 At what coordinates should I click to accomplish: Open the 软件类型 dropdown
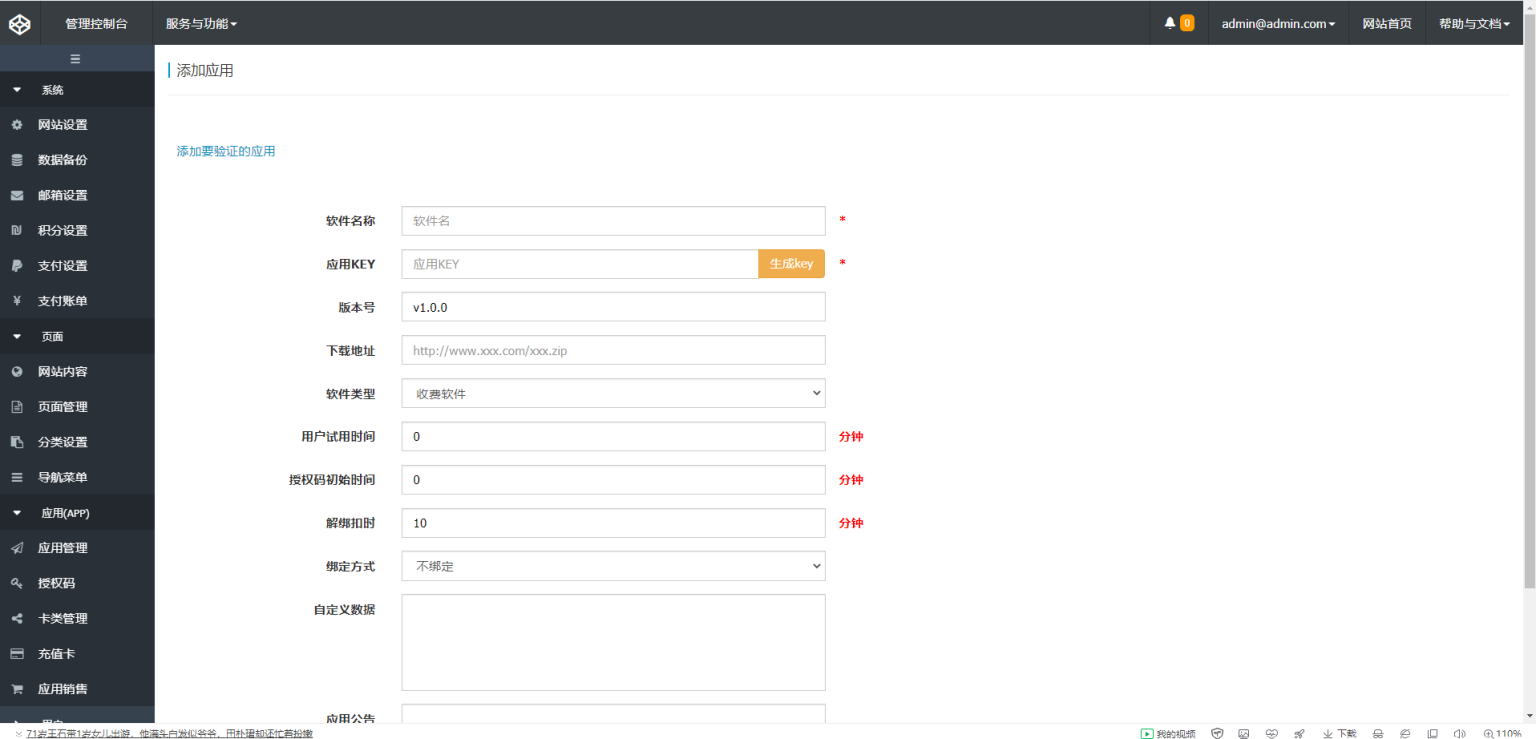[x=613, y=393]
